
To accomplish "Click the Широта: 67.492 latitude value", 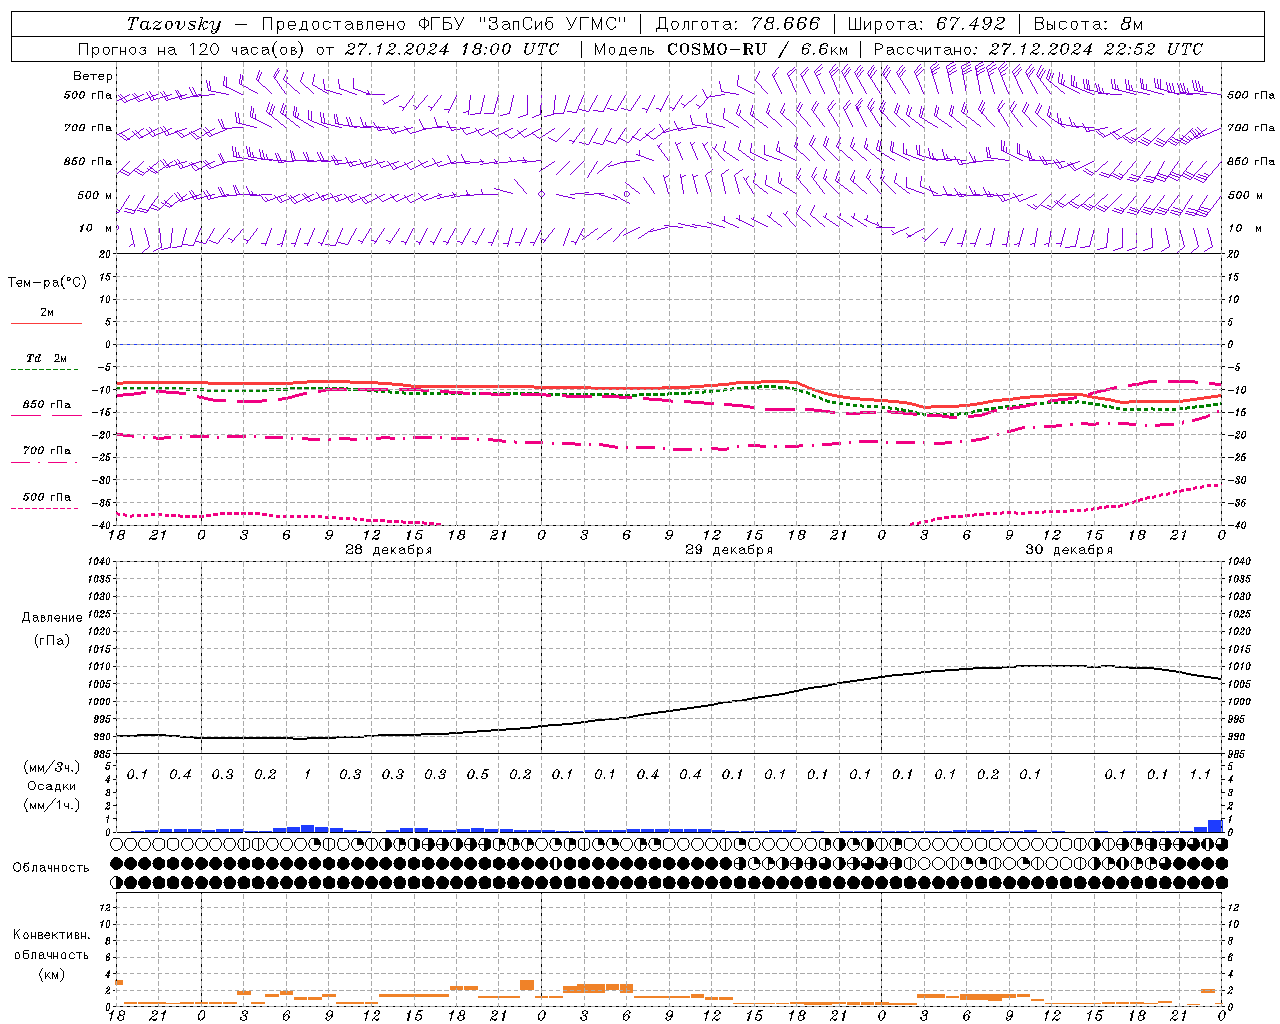I will point(926,24).
